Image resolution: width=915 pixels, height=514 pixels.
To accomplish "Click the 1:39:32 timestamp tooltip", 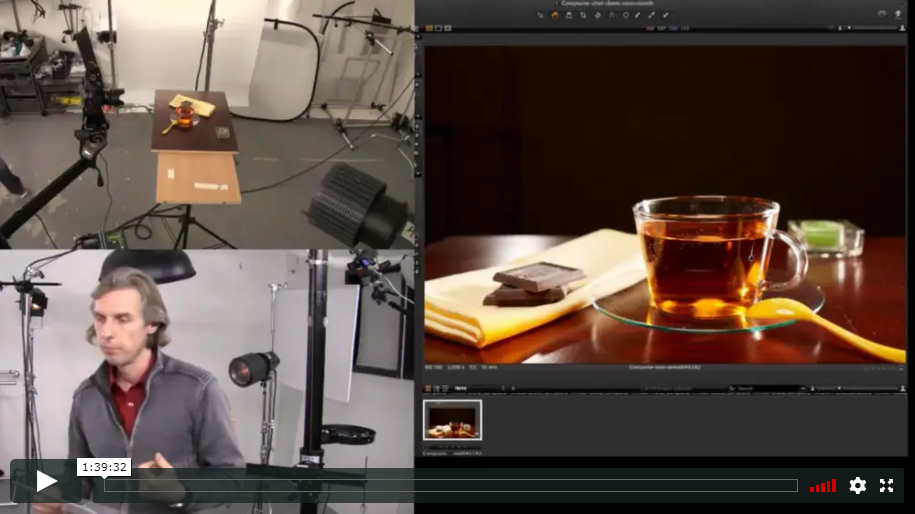I will coord(104,467).
